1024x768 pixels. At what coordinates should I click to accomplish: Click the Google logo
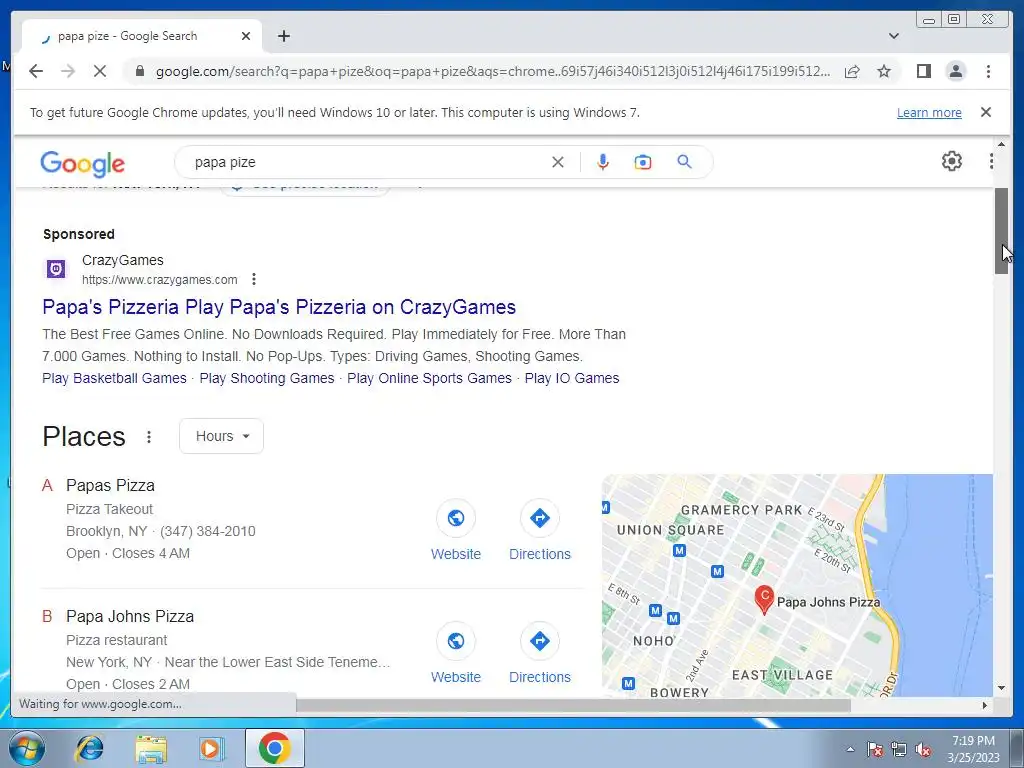click(82, 163)
